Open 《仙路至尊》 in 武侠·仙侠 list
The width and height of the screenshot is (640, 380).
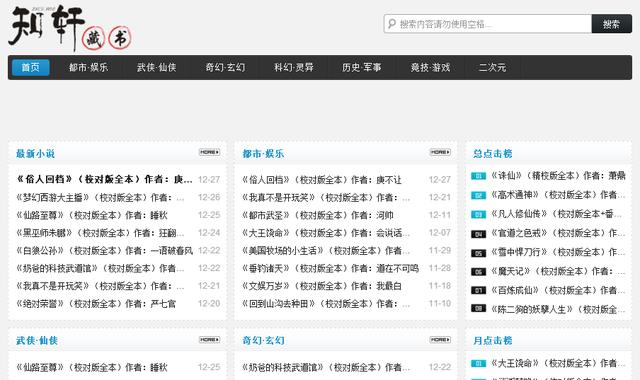point(92,367)
